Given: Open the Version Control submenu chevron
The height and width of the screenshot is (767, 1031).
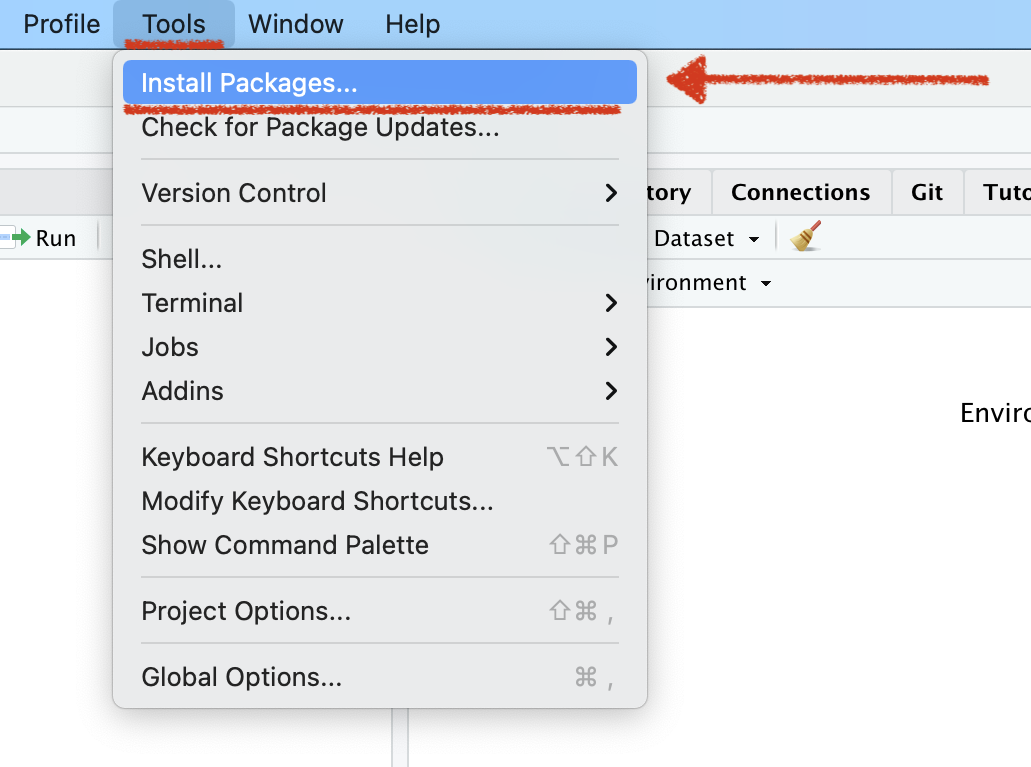Looking at the screenshot, I should coord(611,193).
